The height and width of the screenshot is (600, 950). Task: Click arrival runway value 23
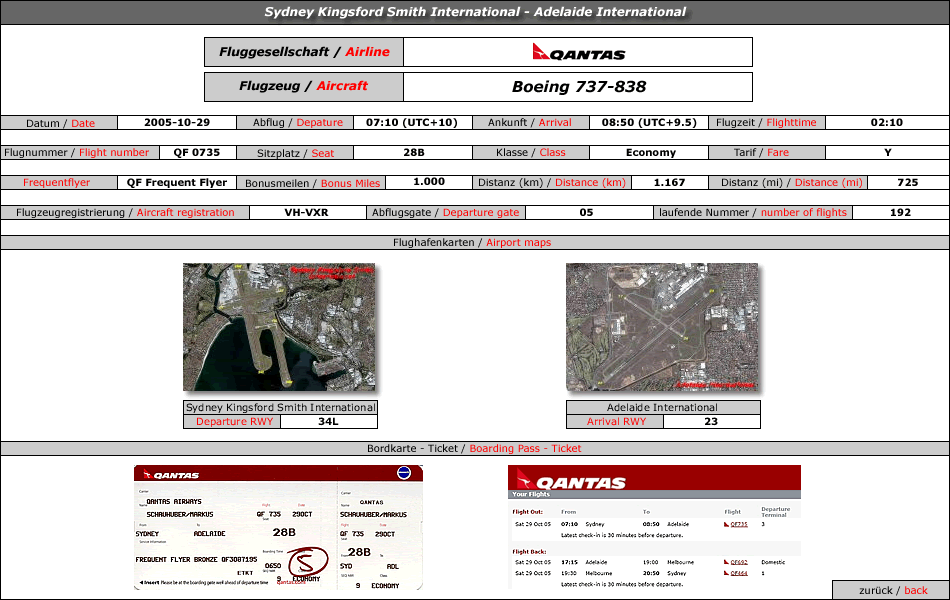coord(711,421)
